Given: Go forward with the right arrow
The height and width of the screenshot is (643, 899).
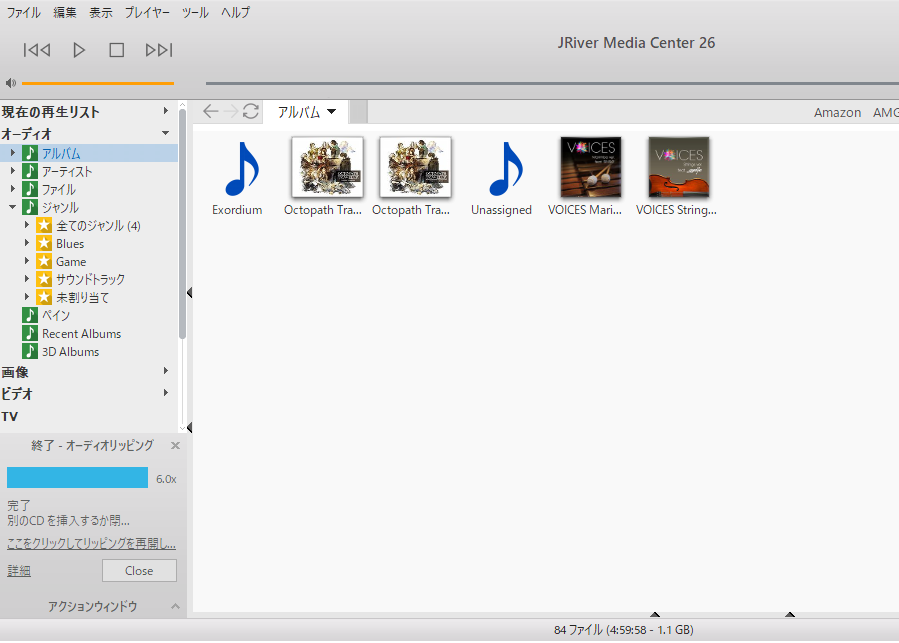Looking at the screenshot, I should coord(230,111).
